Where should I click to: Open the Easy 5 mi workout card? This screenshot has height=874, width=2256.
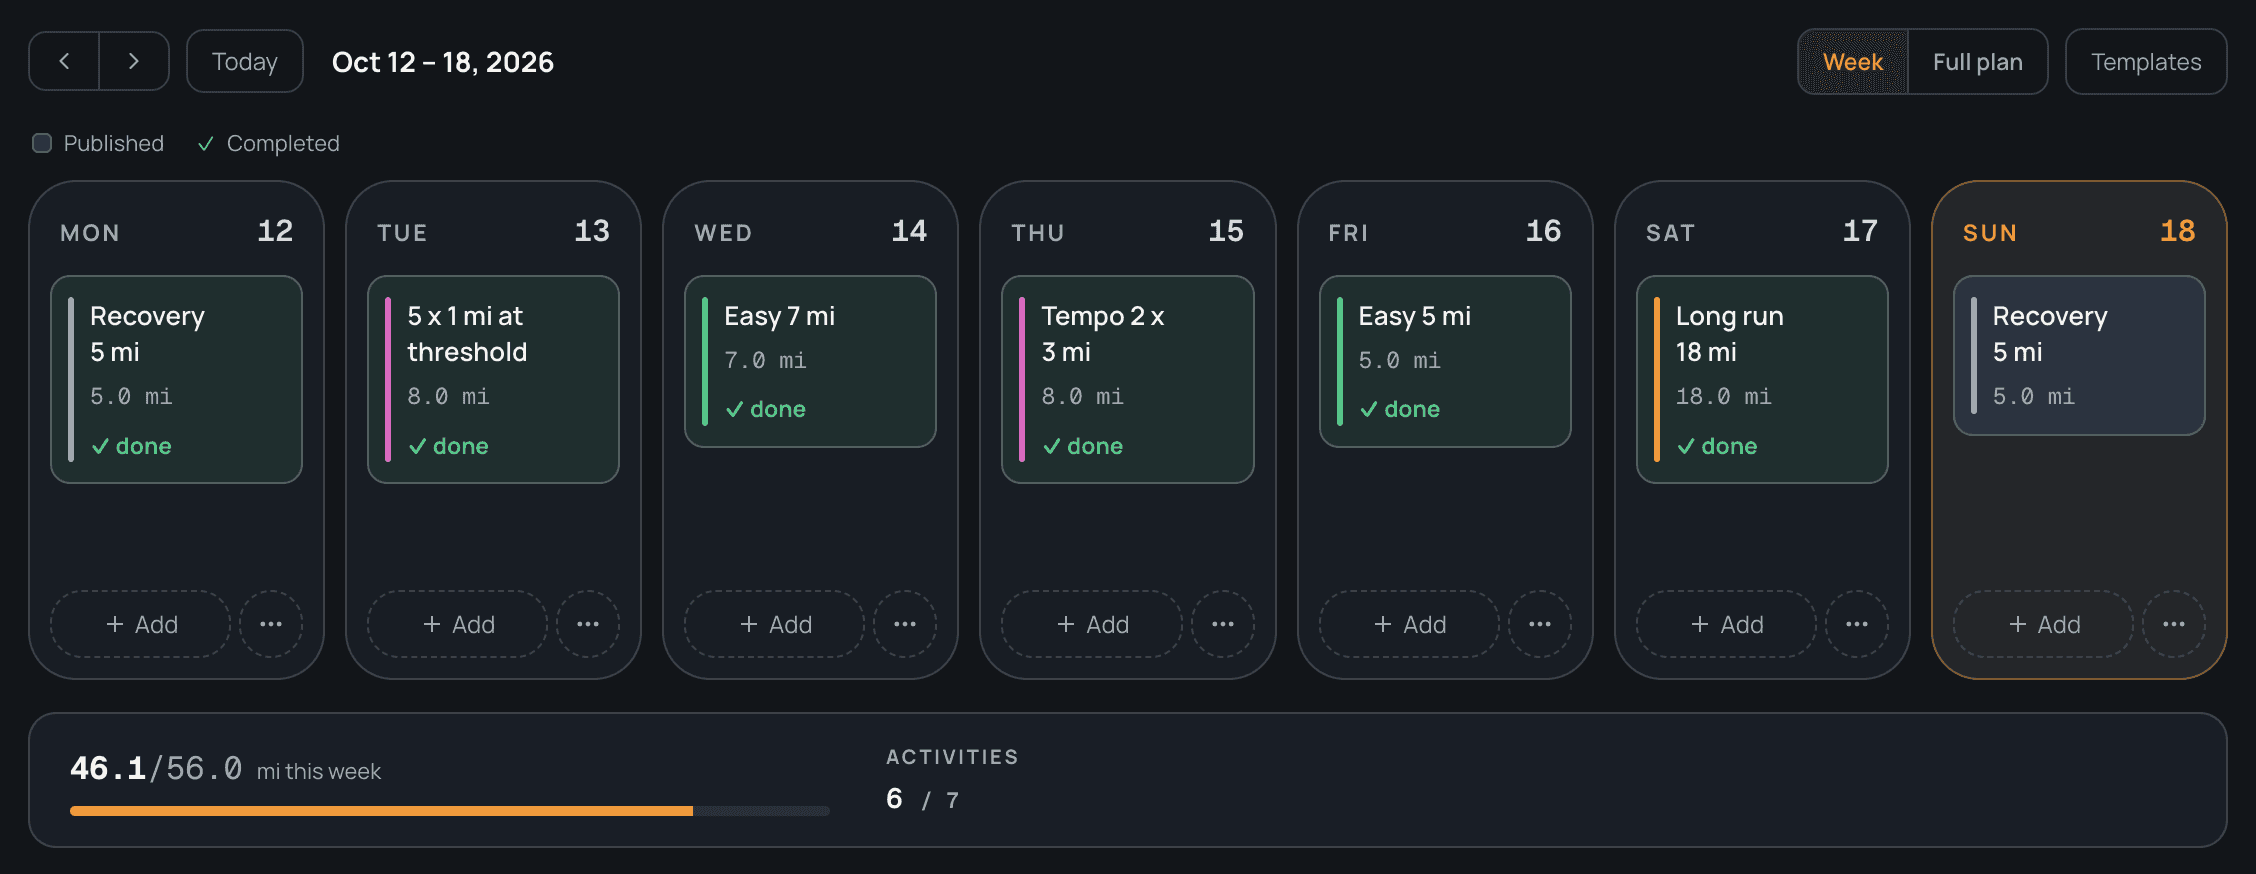click(x=1445, y=362)
